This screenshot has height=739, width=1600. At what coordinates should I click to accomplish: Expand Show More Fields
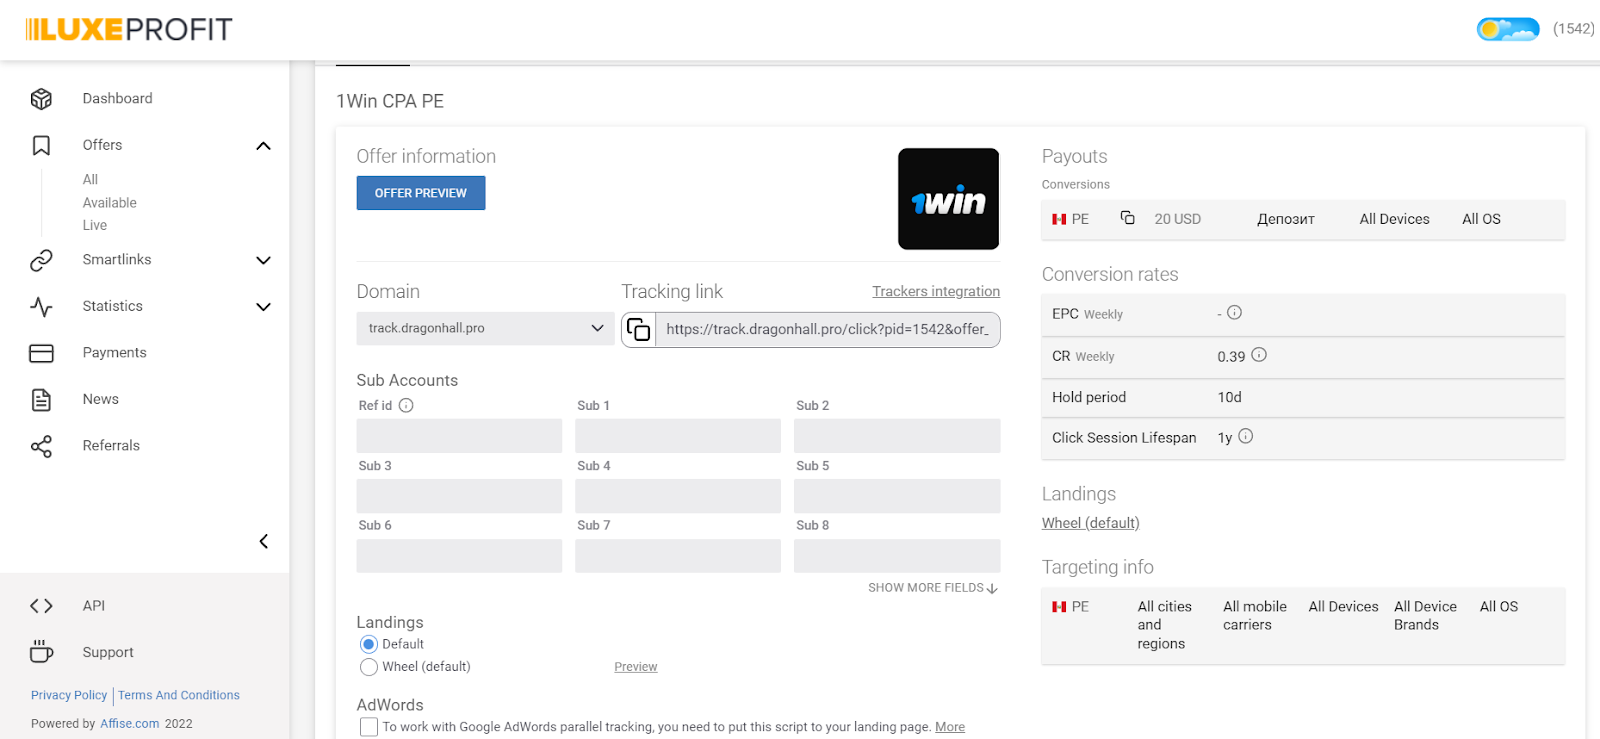click(x=933, y=588)
